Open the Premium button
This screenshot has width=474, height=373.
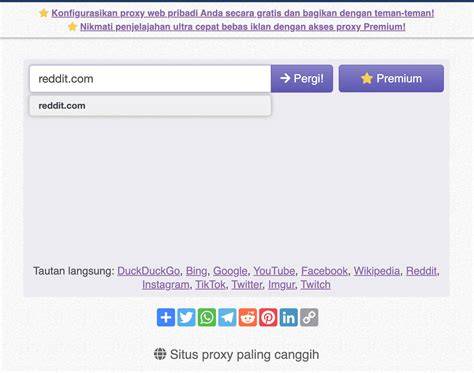pyautogui.click(x=391, y=78)
